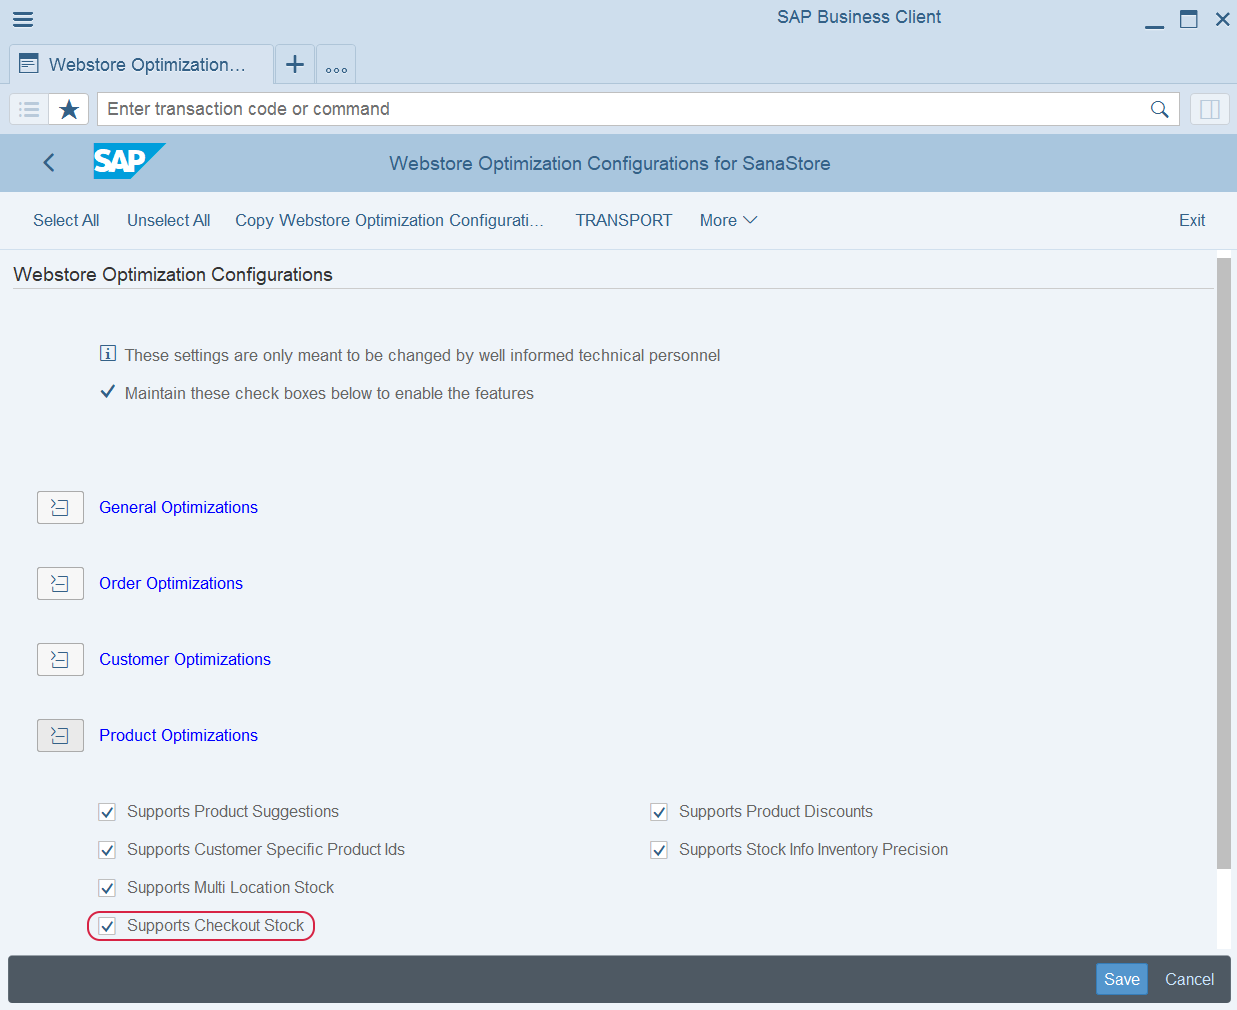Toggle the navigation list icon
The image size is (1237, 1010).
tap(29, 109)
